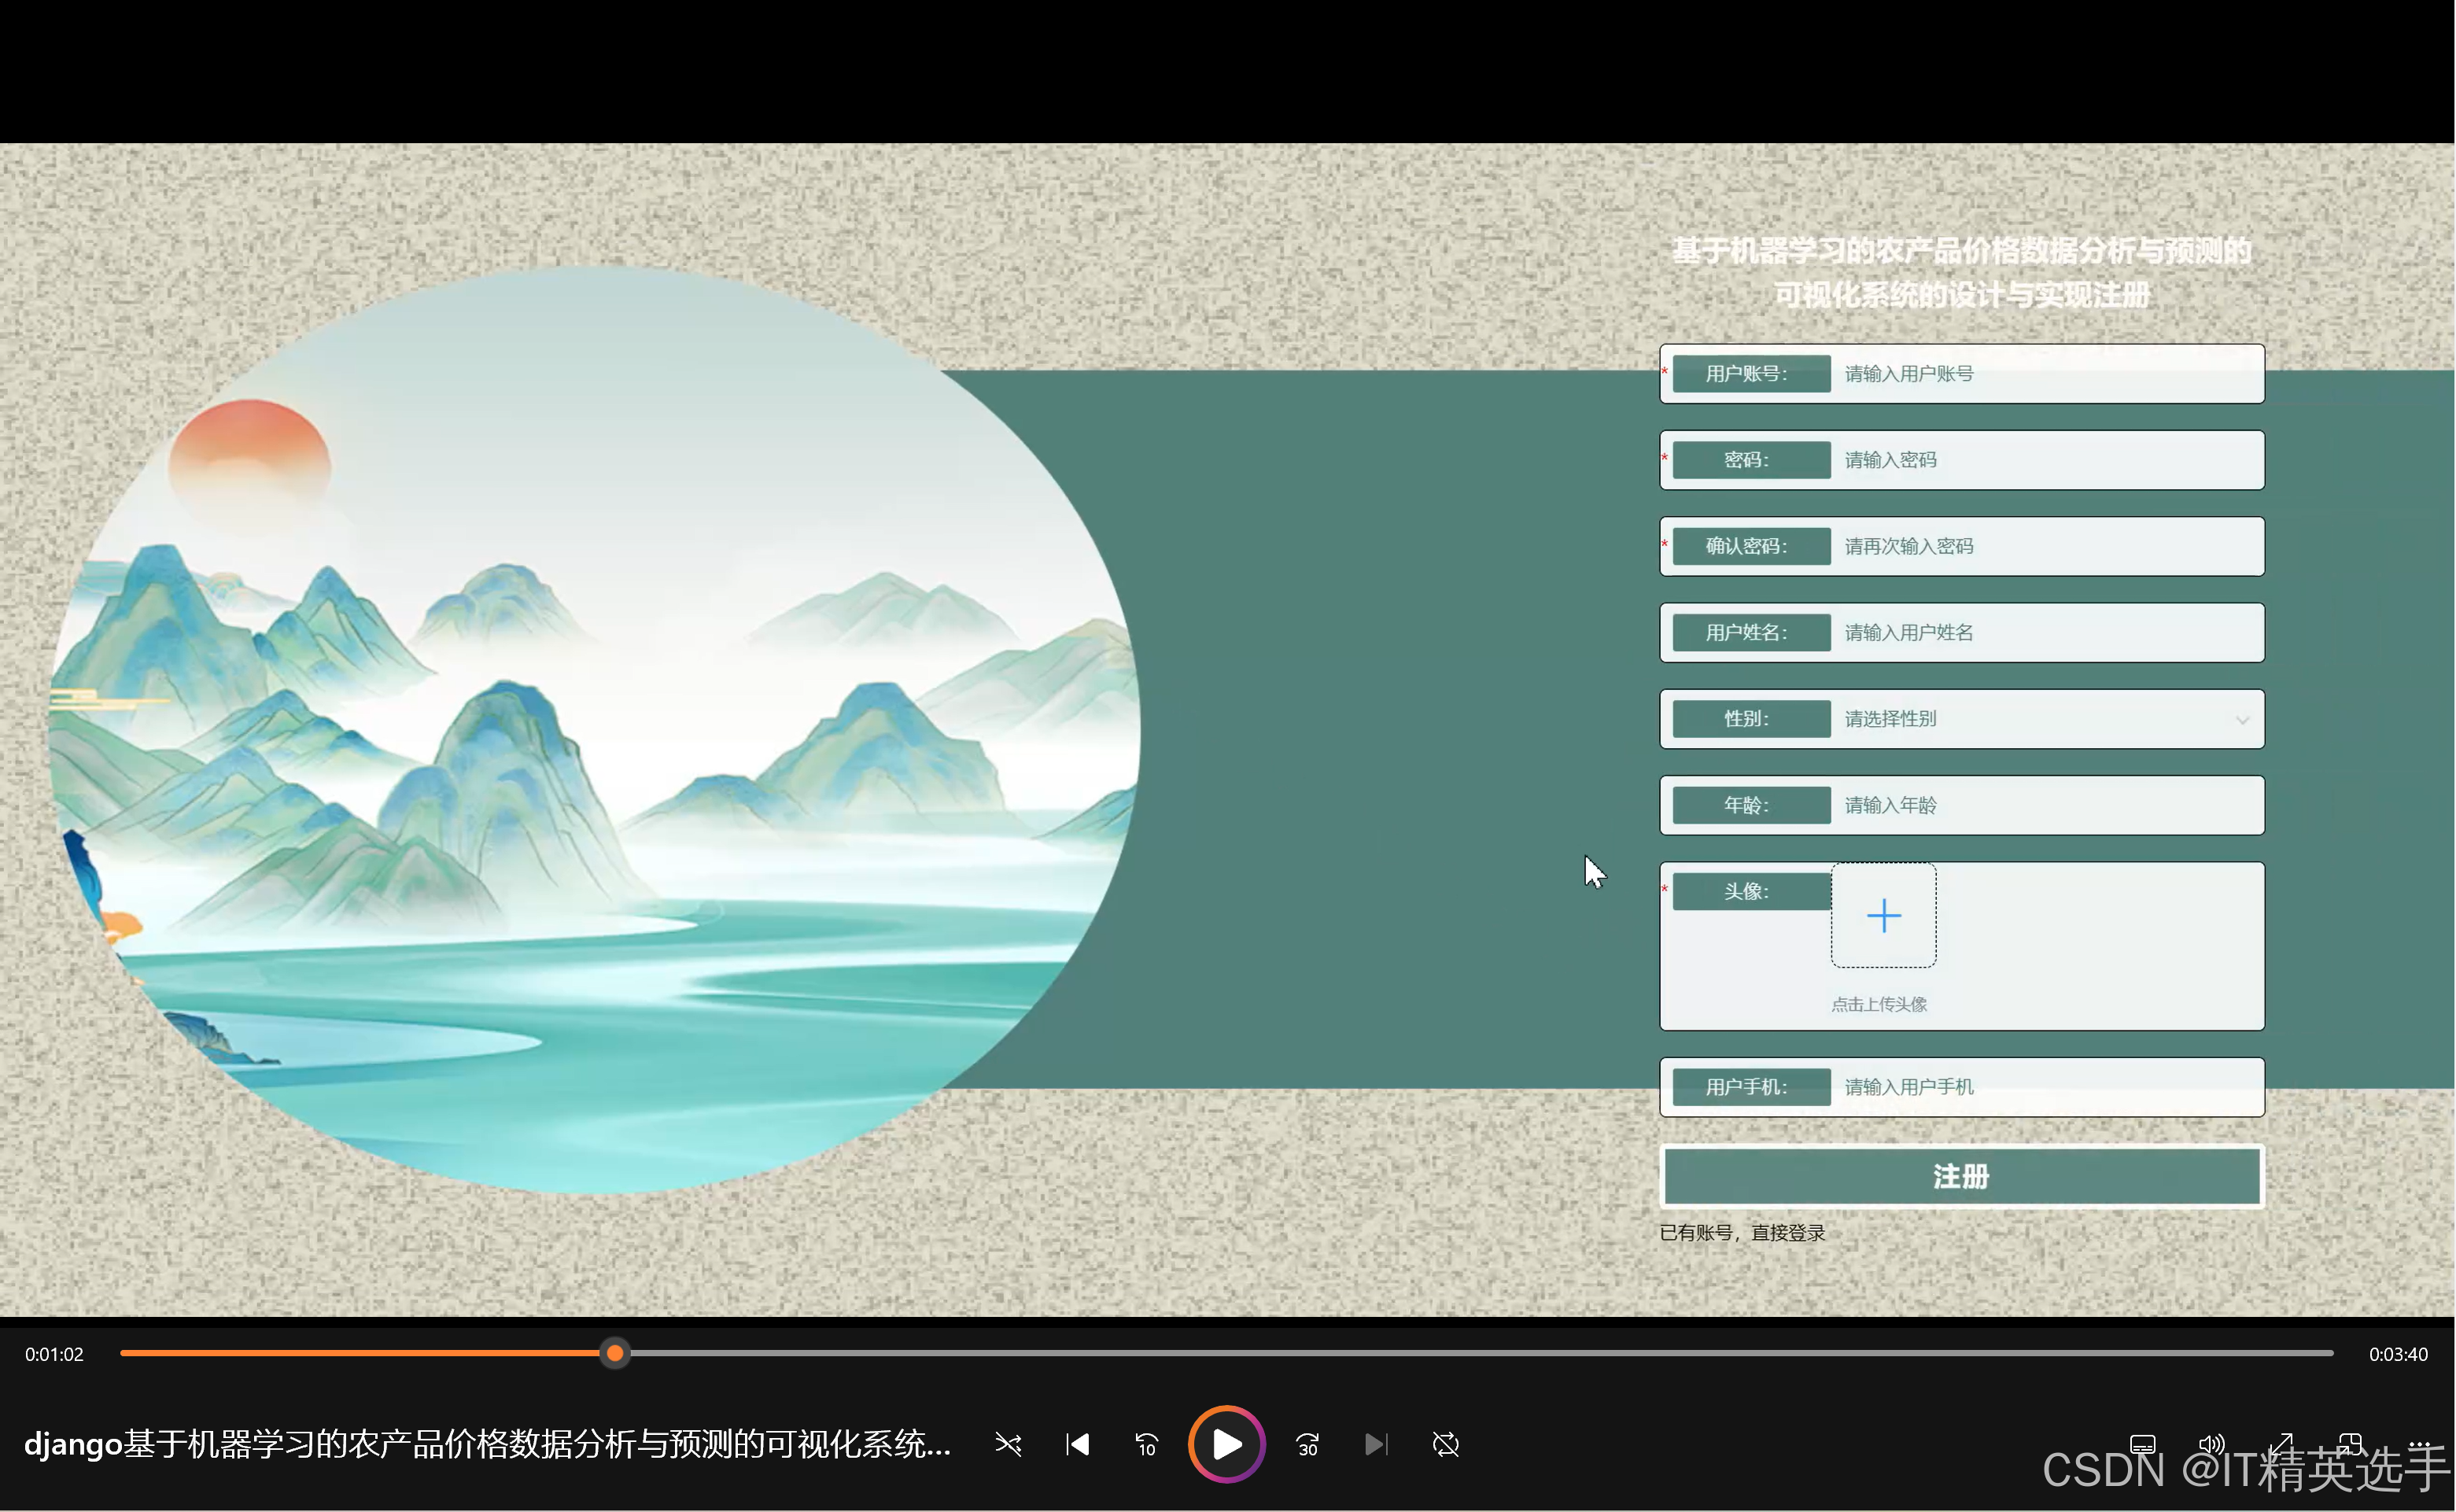
Task: Click the seek bar handle
Action: [x=615, y=1353]
